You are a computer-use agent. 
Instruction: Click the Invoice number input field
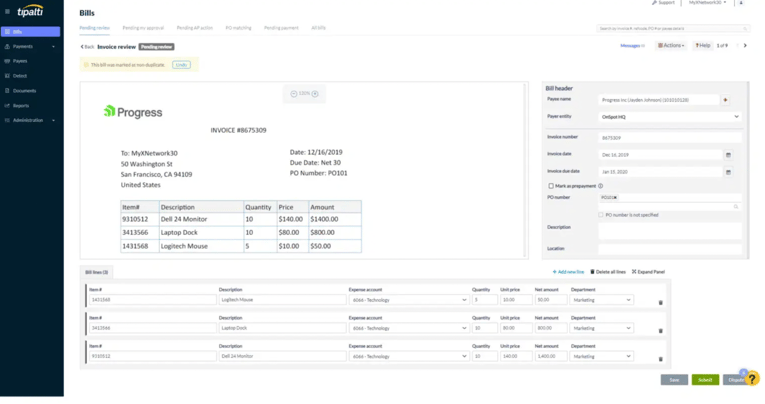(x=658, y=137)
